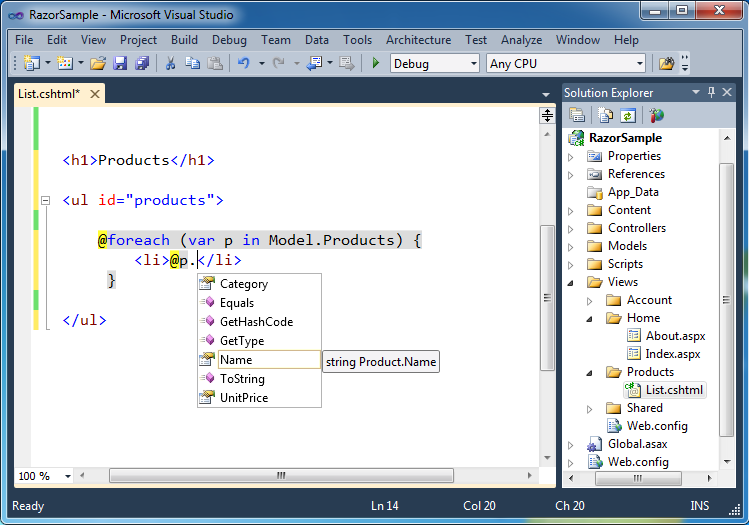Click the Navigate Forward toolbar icon
749x525 pixels.
tap(346, 63)
